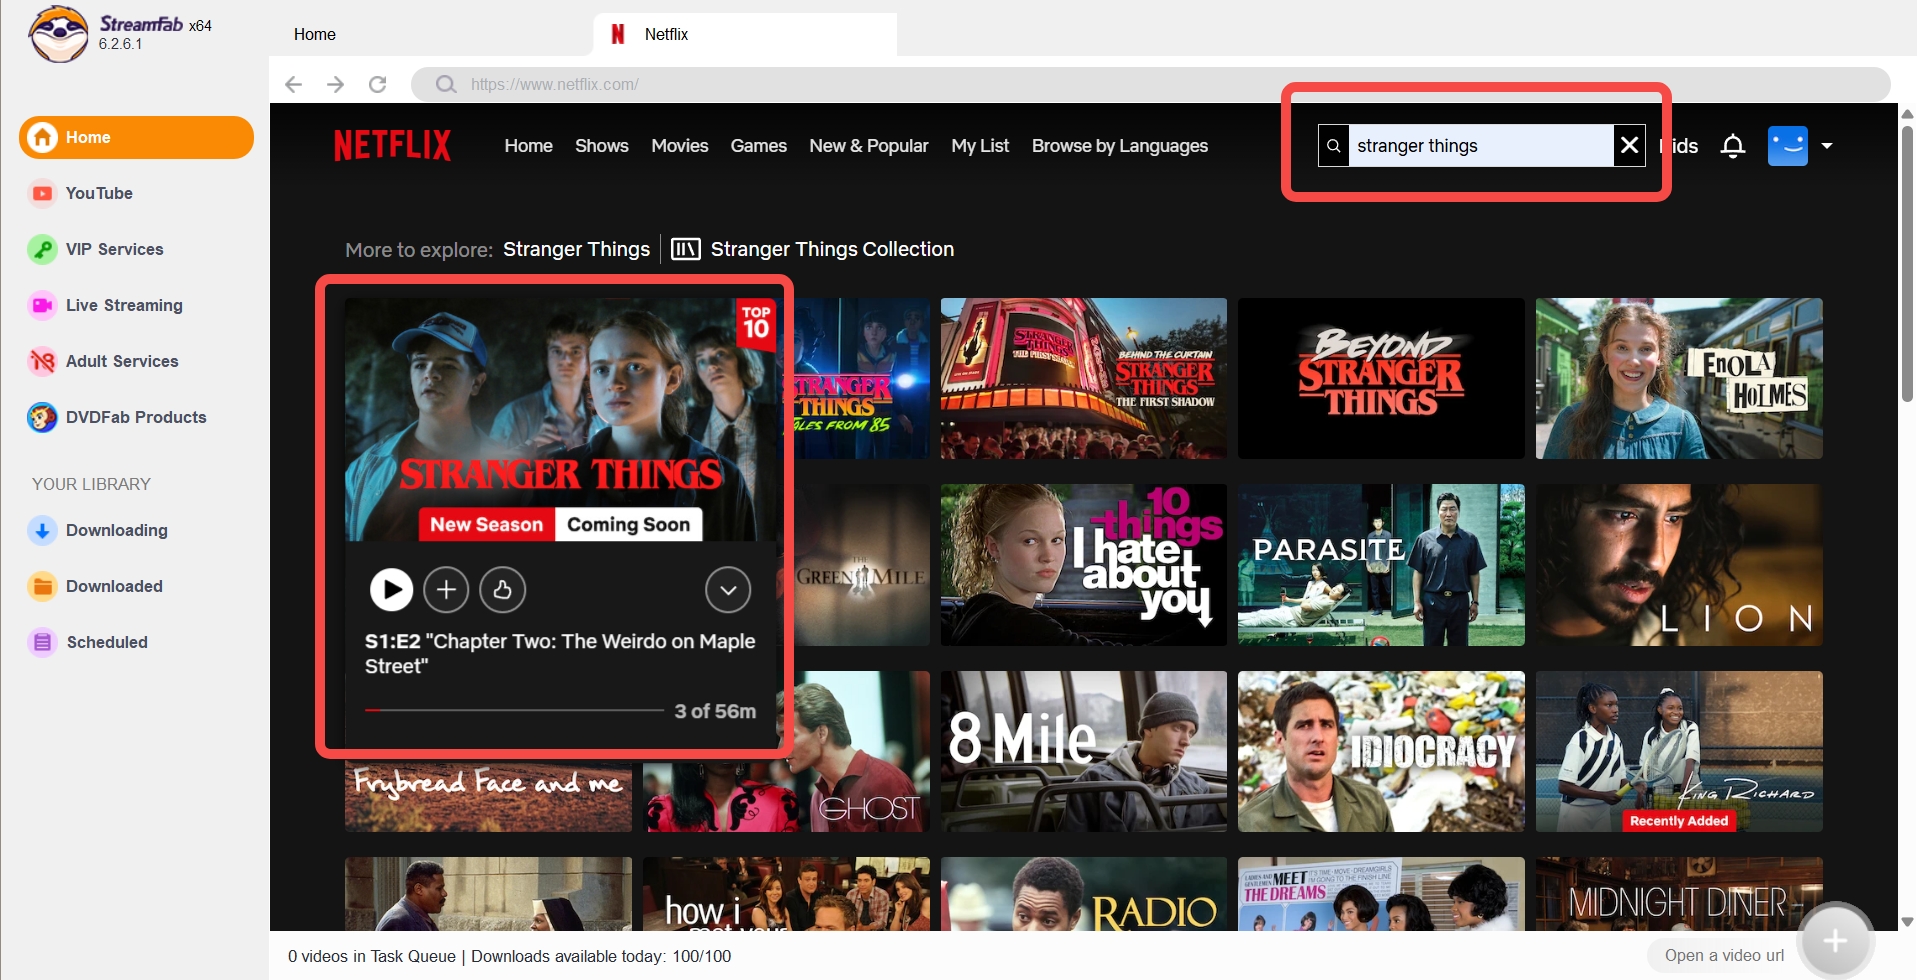Screen dimensions: 1917x980
Task: Select VIP Services in the sidebar
Action: pos(113,249)
